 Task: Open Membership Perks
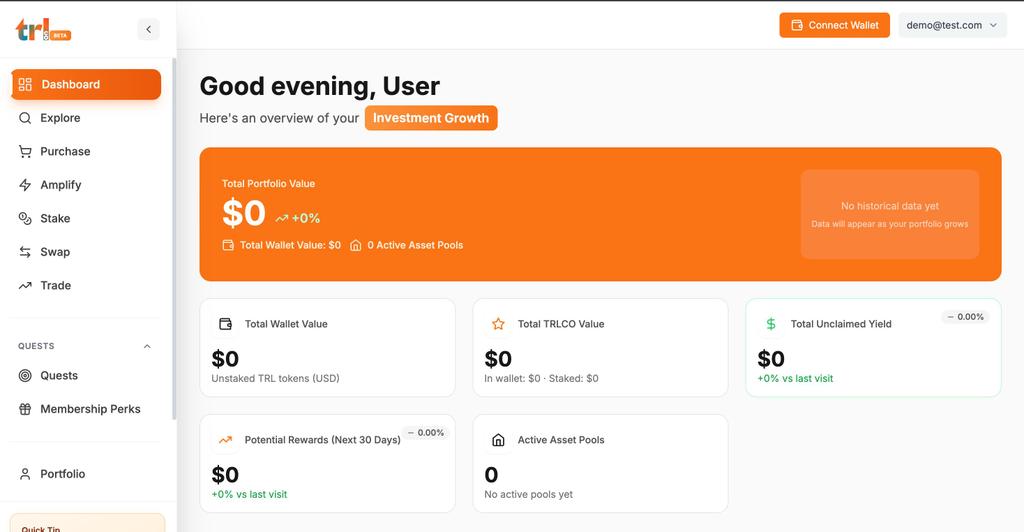click(x=86, y=409)
